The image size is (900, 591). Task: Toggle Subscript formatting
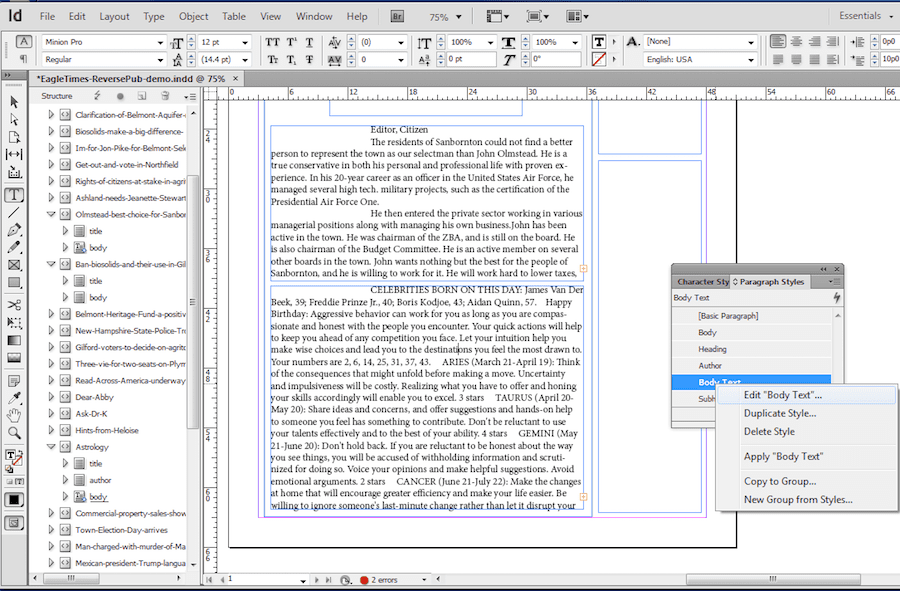click(292, 59)
